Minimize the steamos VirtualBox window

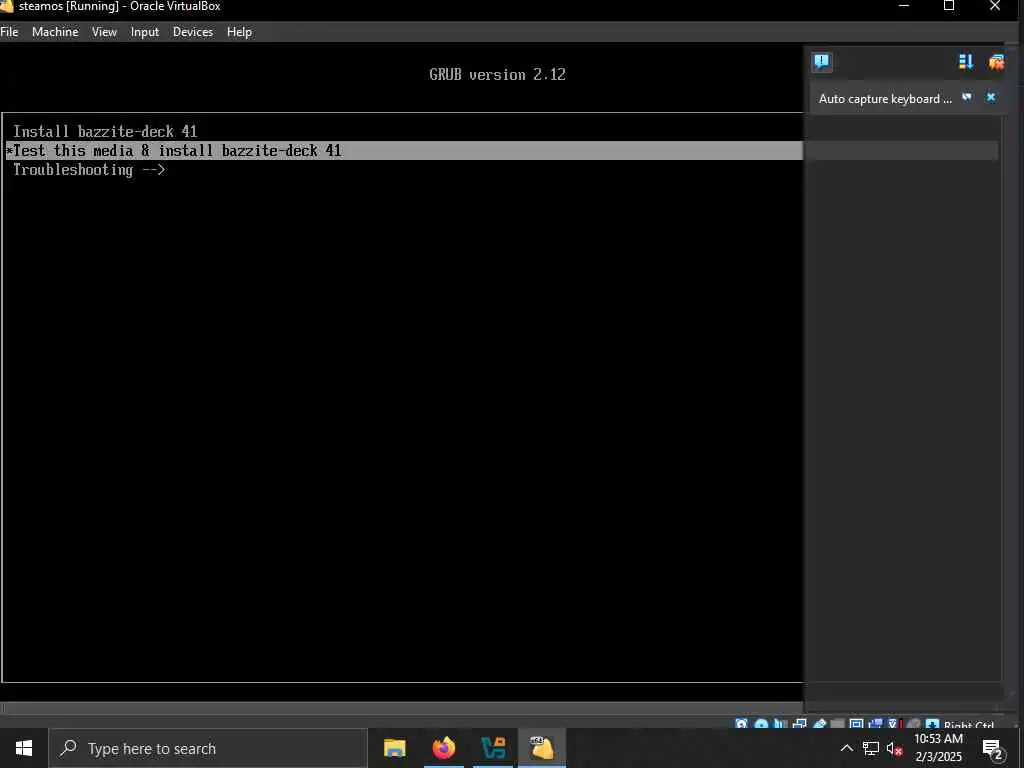[904, 7]
